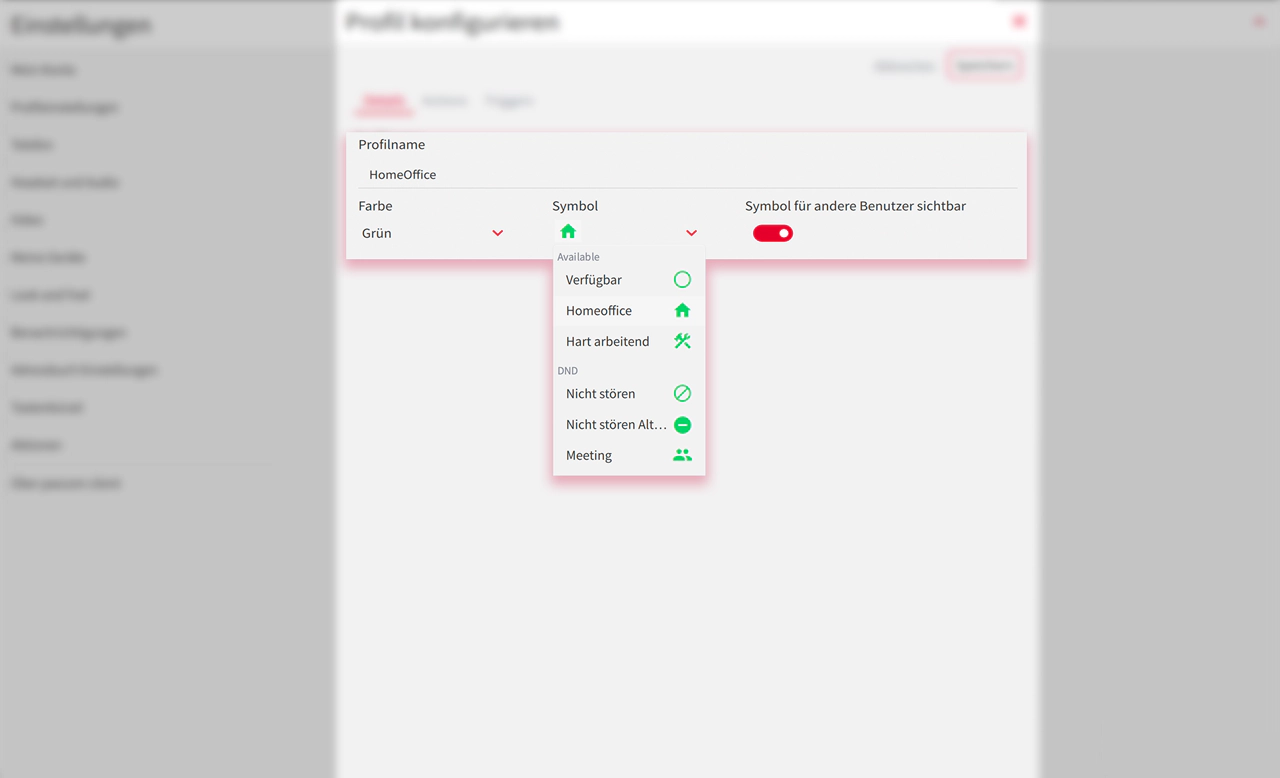
Task: Open the first entry in the Einstellungen sidebar
Action: [x=43, y=69]
